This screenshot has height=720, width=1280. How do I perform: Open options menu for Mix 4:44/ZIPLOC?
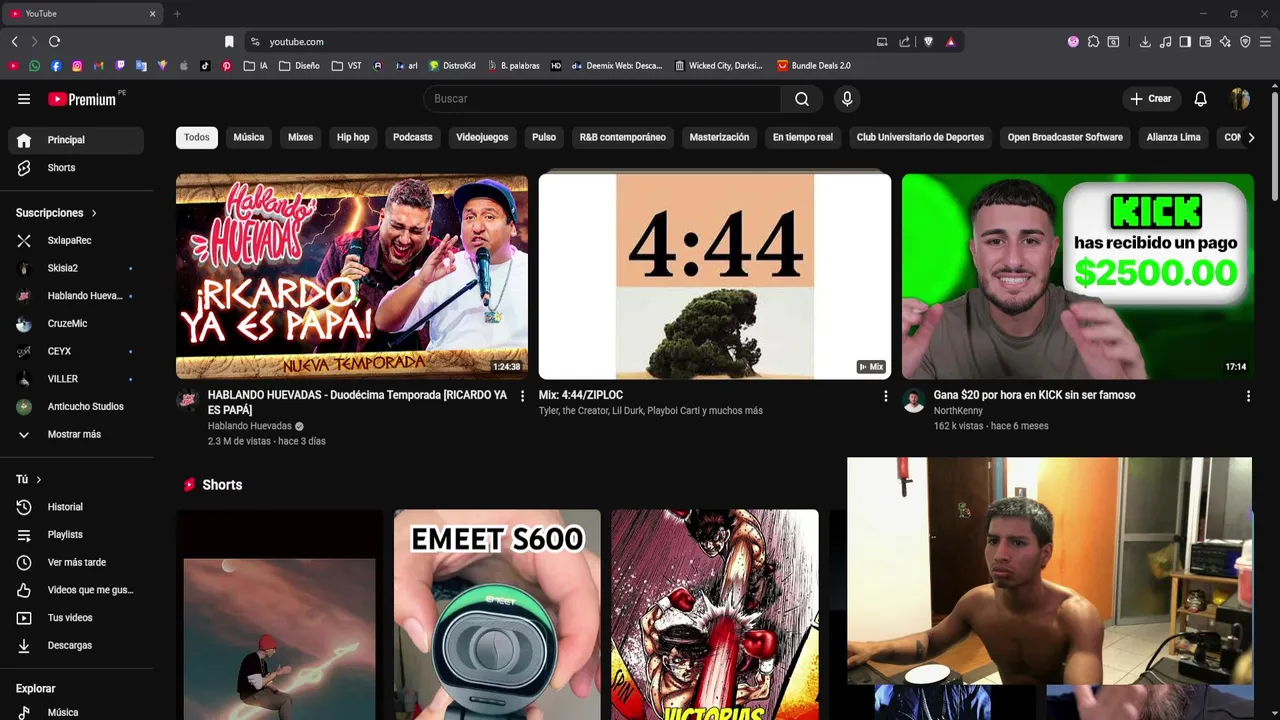(x=885, y=397)
